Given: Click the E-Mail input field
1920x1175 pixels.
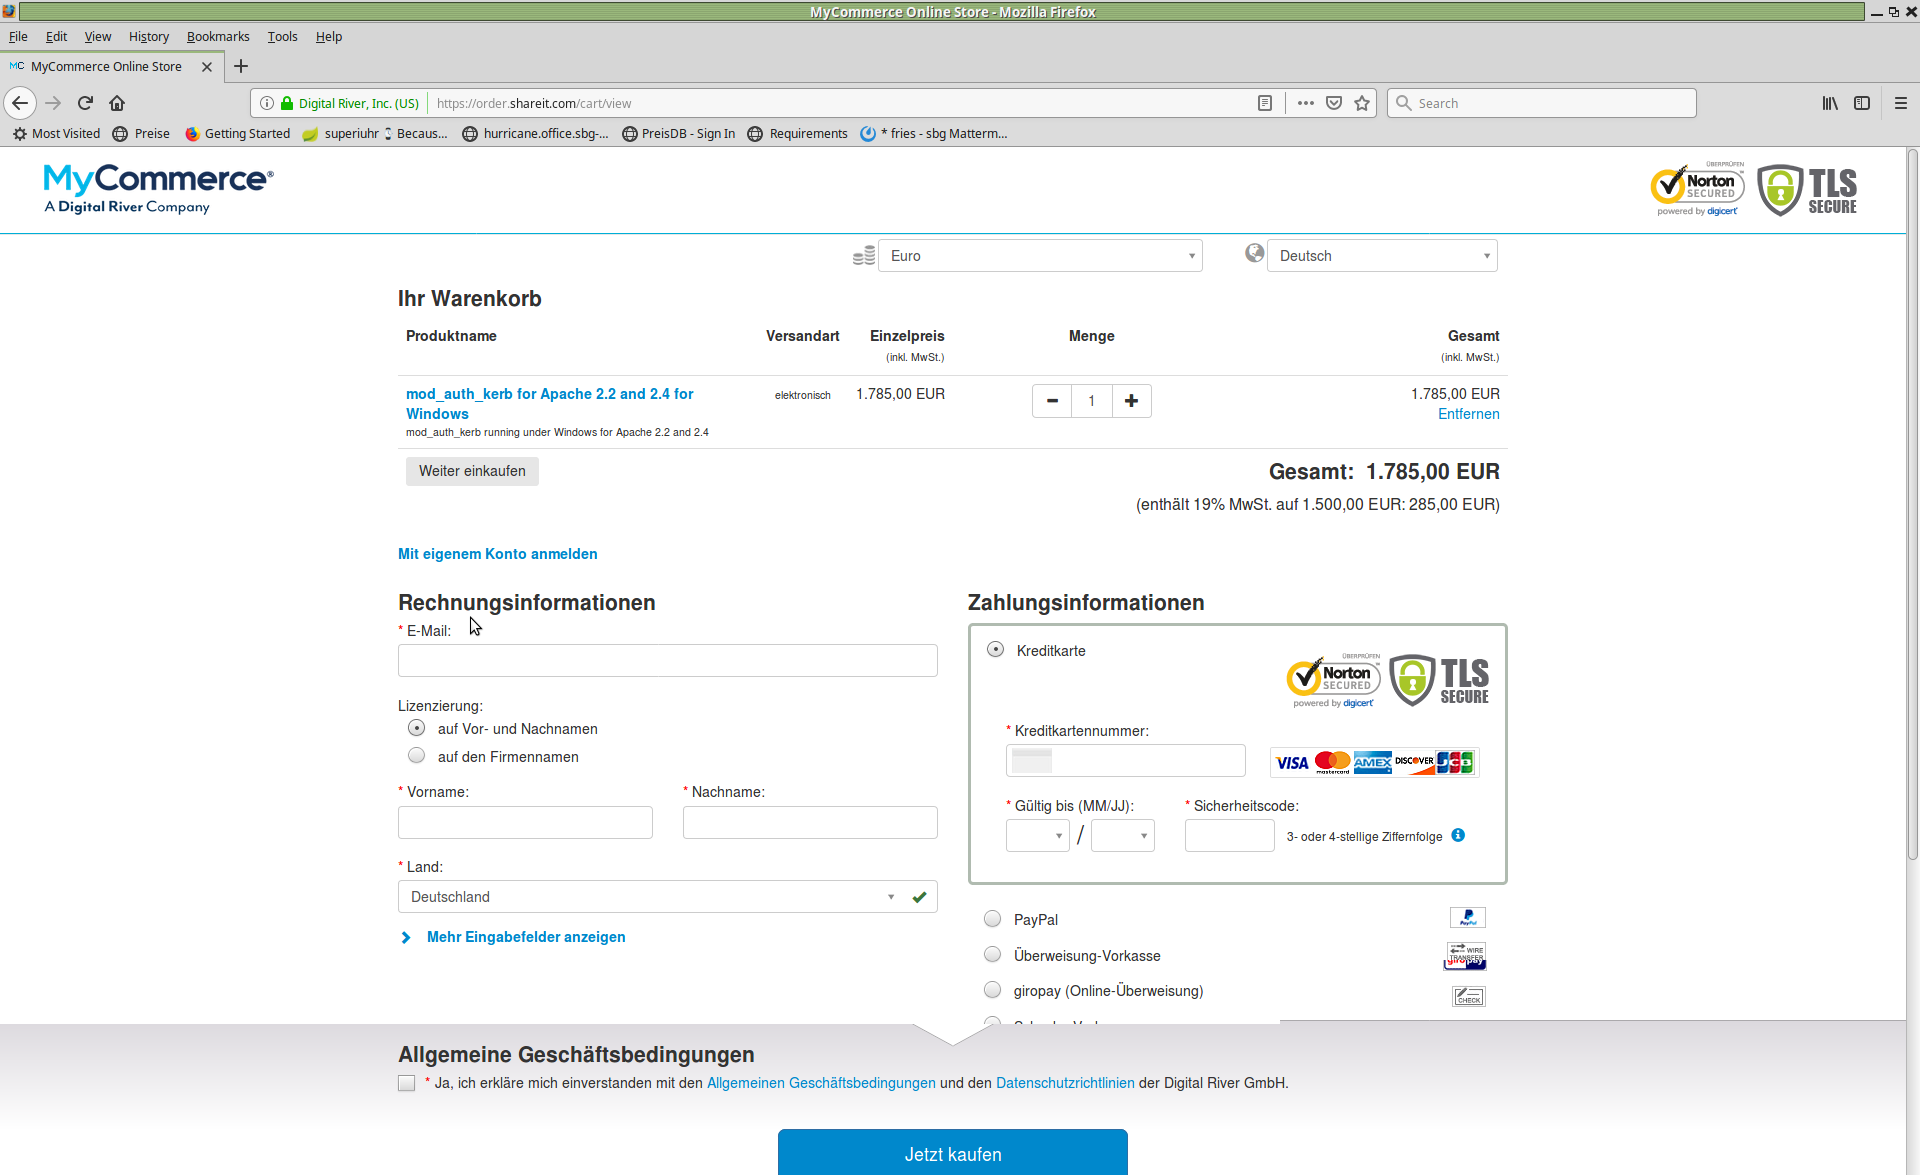Looking at the screenshot, I should point(668,660).
